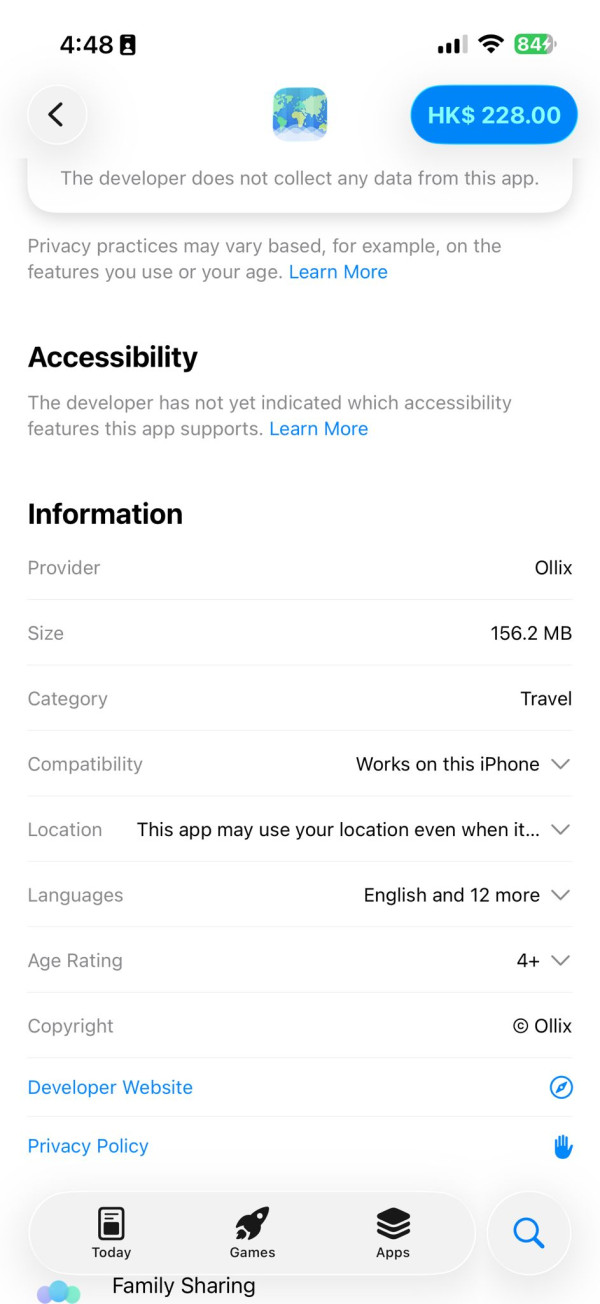This screenshot has width=600, height=1304.
Task: Open the Developer Website link
Action: [x=110, y=1087]
